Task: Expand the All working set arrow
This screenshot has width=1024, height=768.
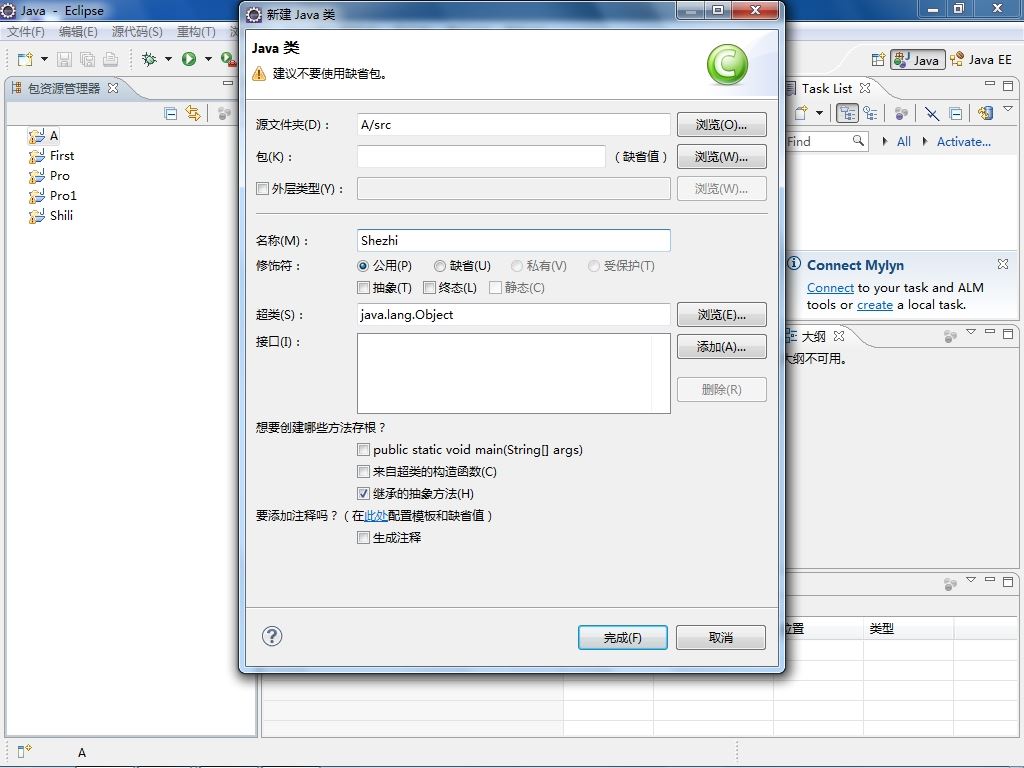Action: pos(884,141)
